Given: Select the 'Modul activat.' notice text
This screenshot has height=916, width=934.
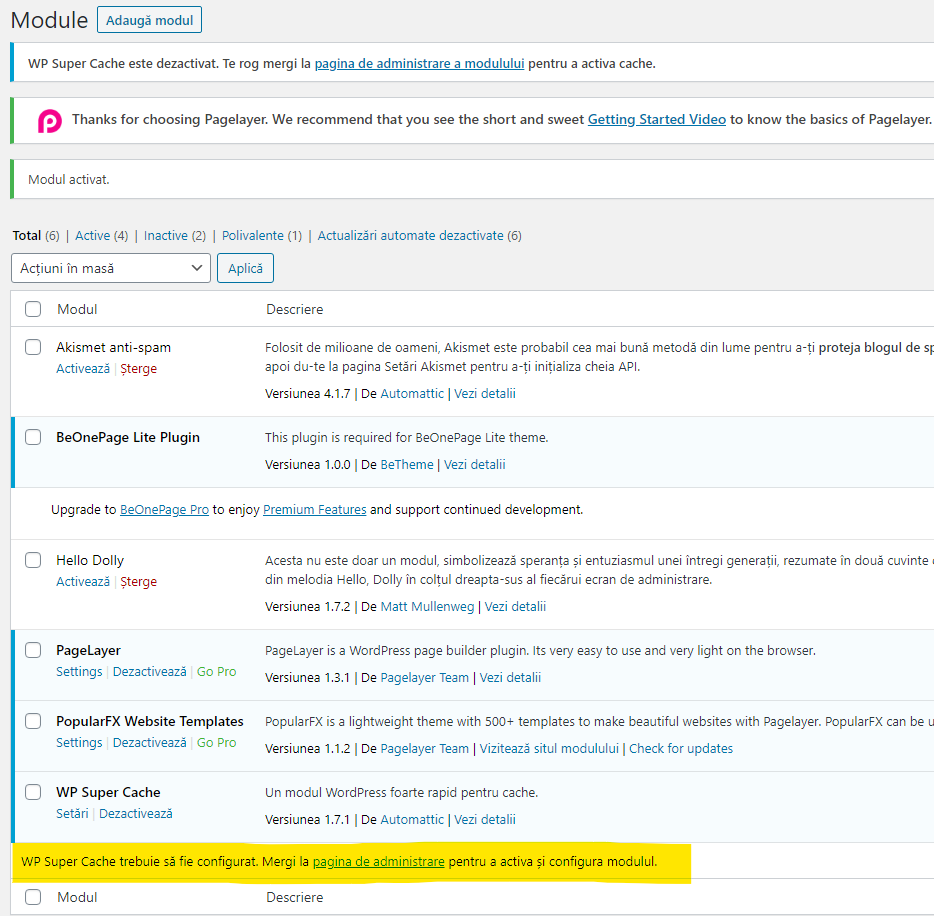Looking at the screenshot, I should coord(69,180).
